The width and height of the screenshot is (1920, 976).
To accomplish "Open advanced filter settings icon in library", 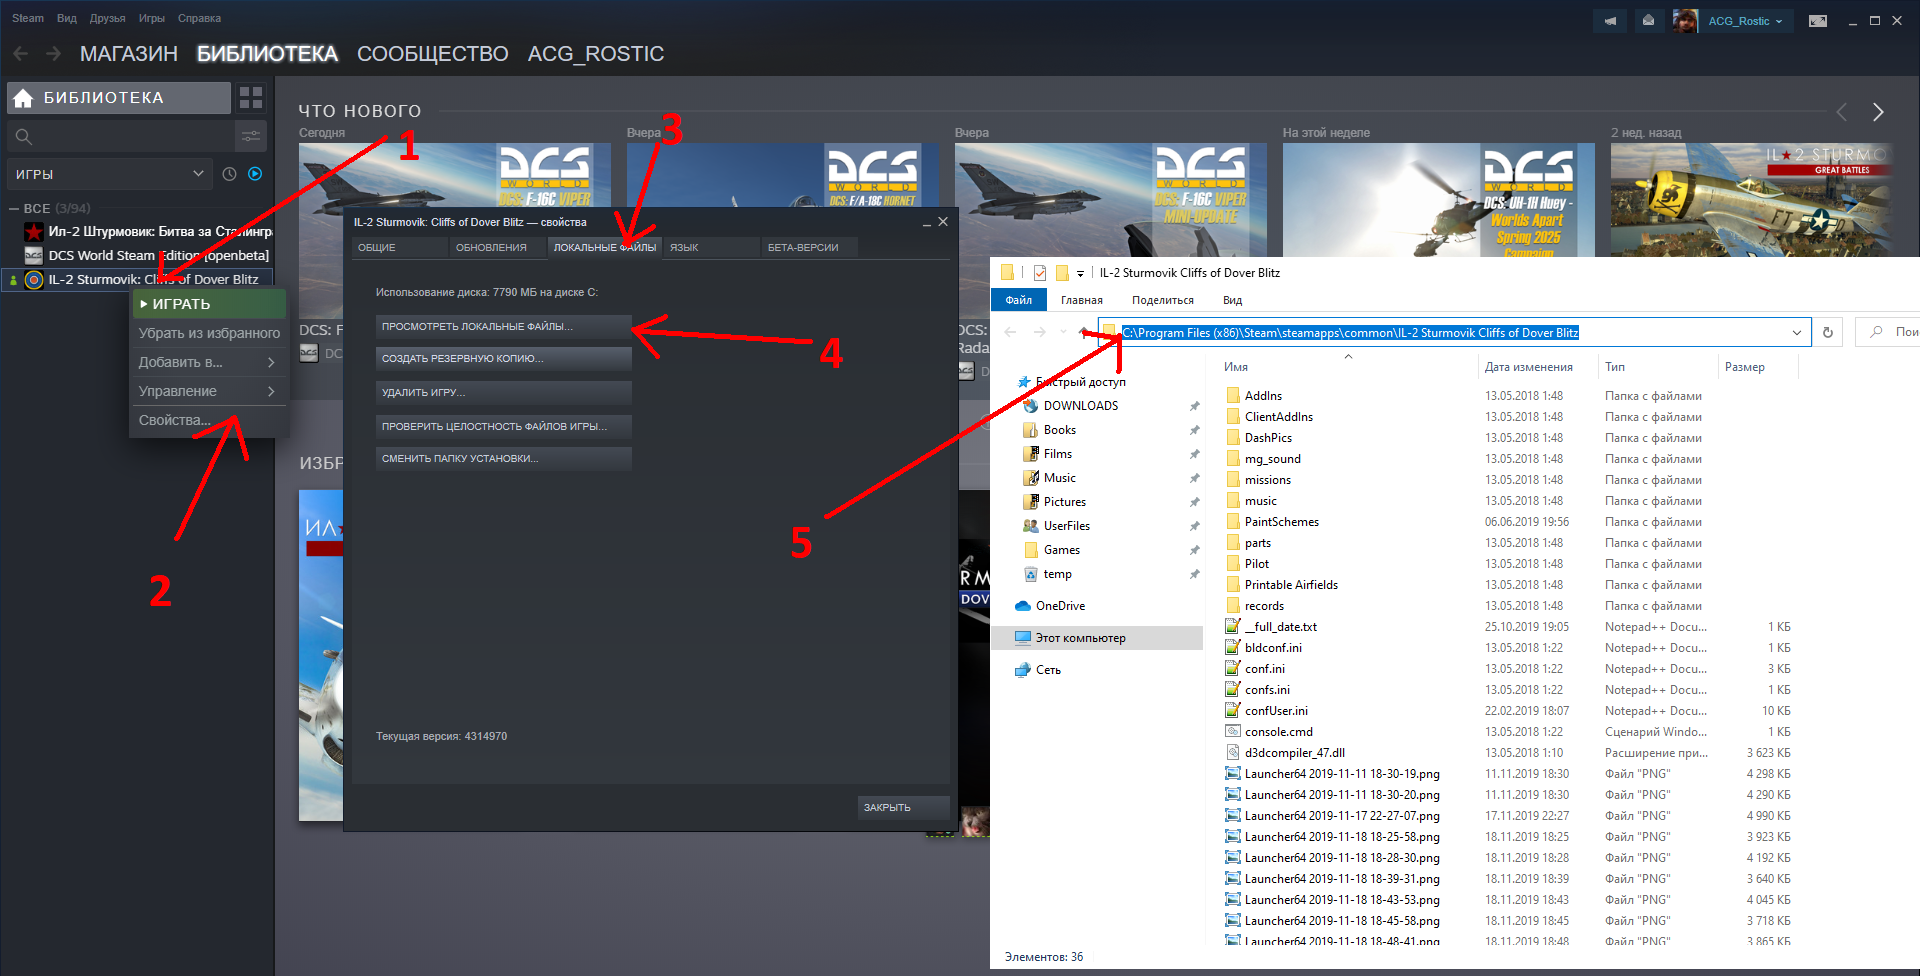I will coord(251,136).
